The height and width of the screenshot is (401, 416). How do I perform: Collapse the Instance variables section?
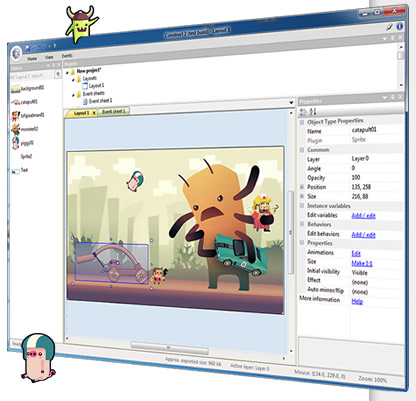(x=302, y=206)
